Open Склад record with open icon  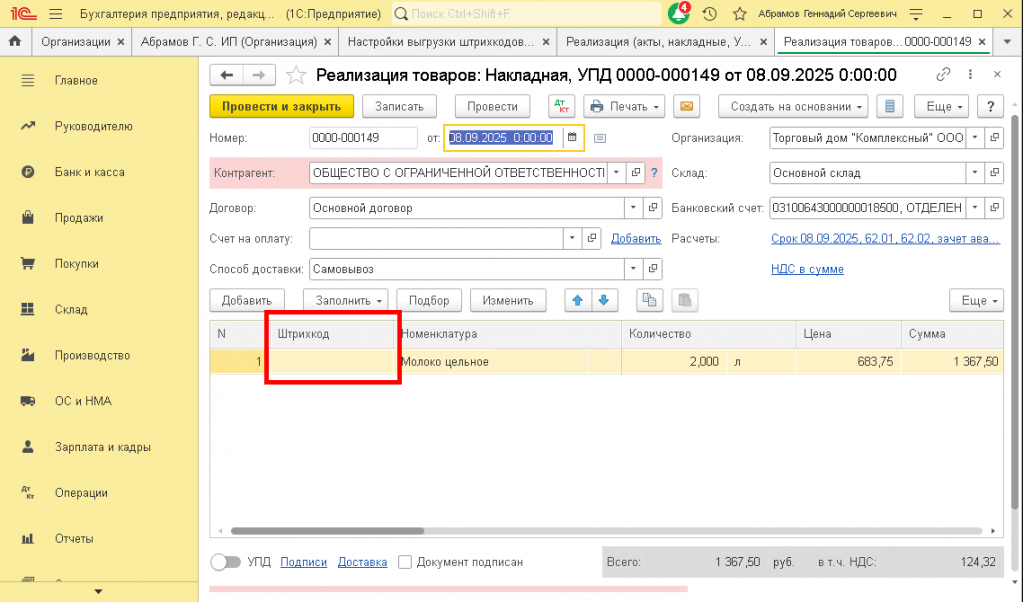pos(994,173)
